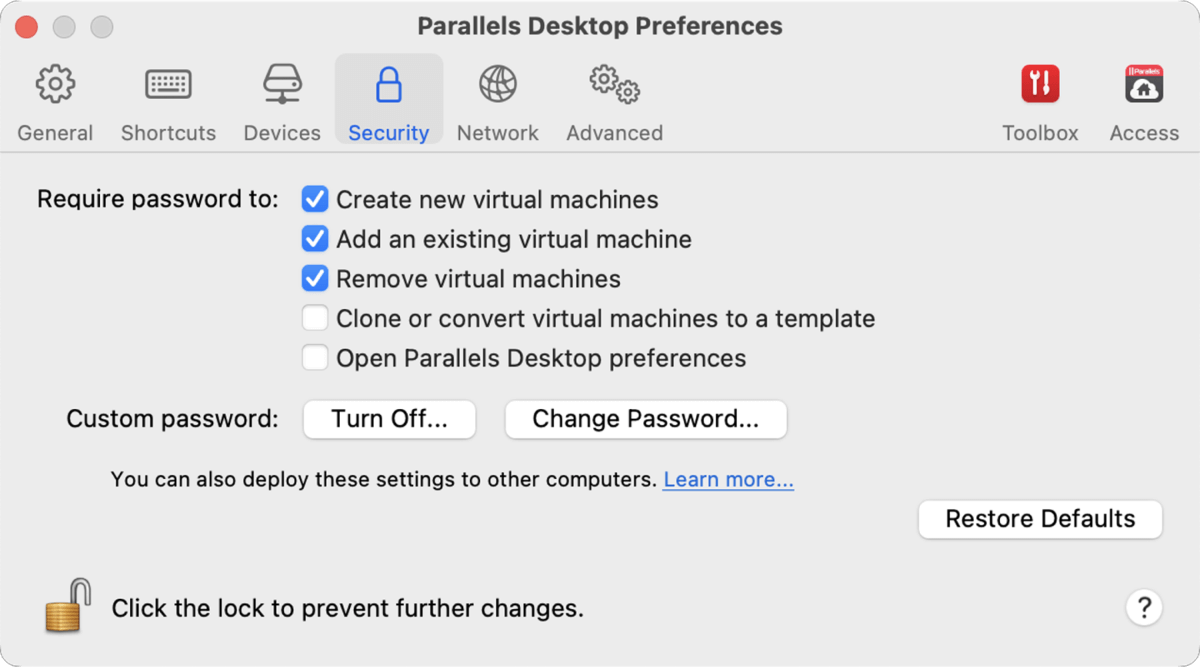Uncheck 'Remove virtual machines' option
Screen dimensions: 1200x667
[314, 278]
